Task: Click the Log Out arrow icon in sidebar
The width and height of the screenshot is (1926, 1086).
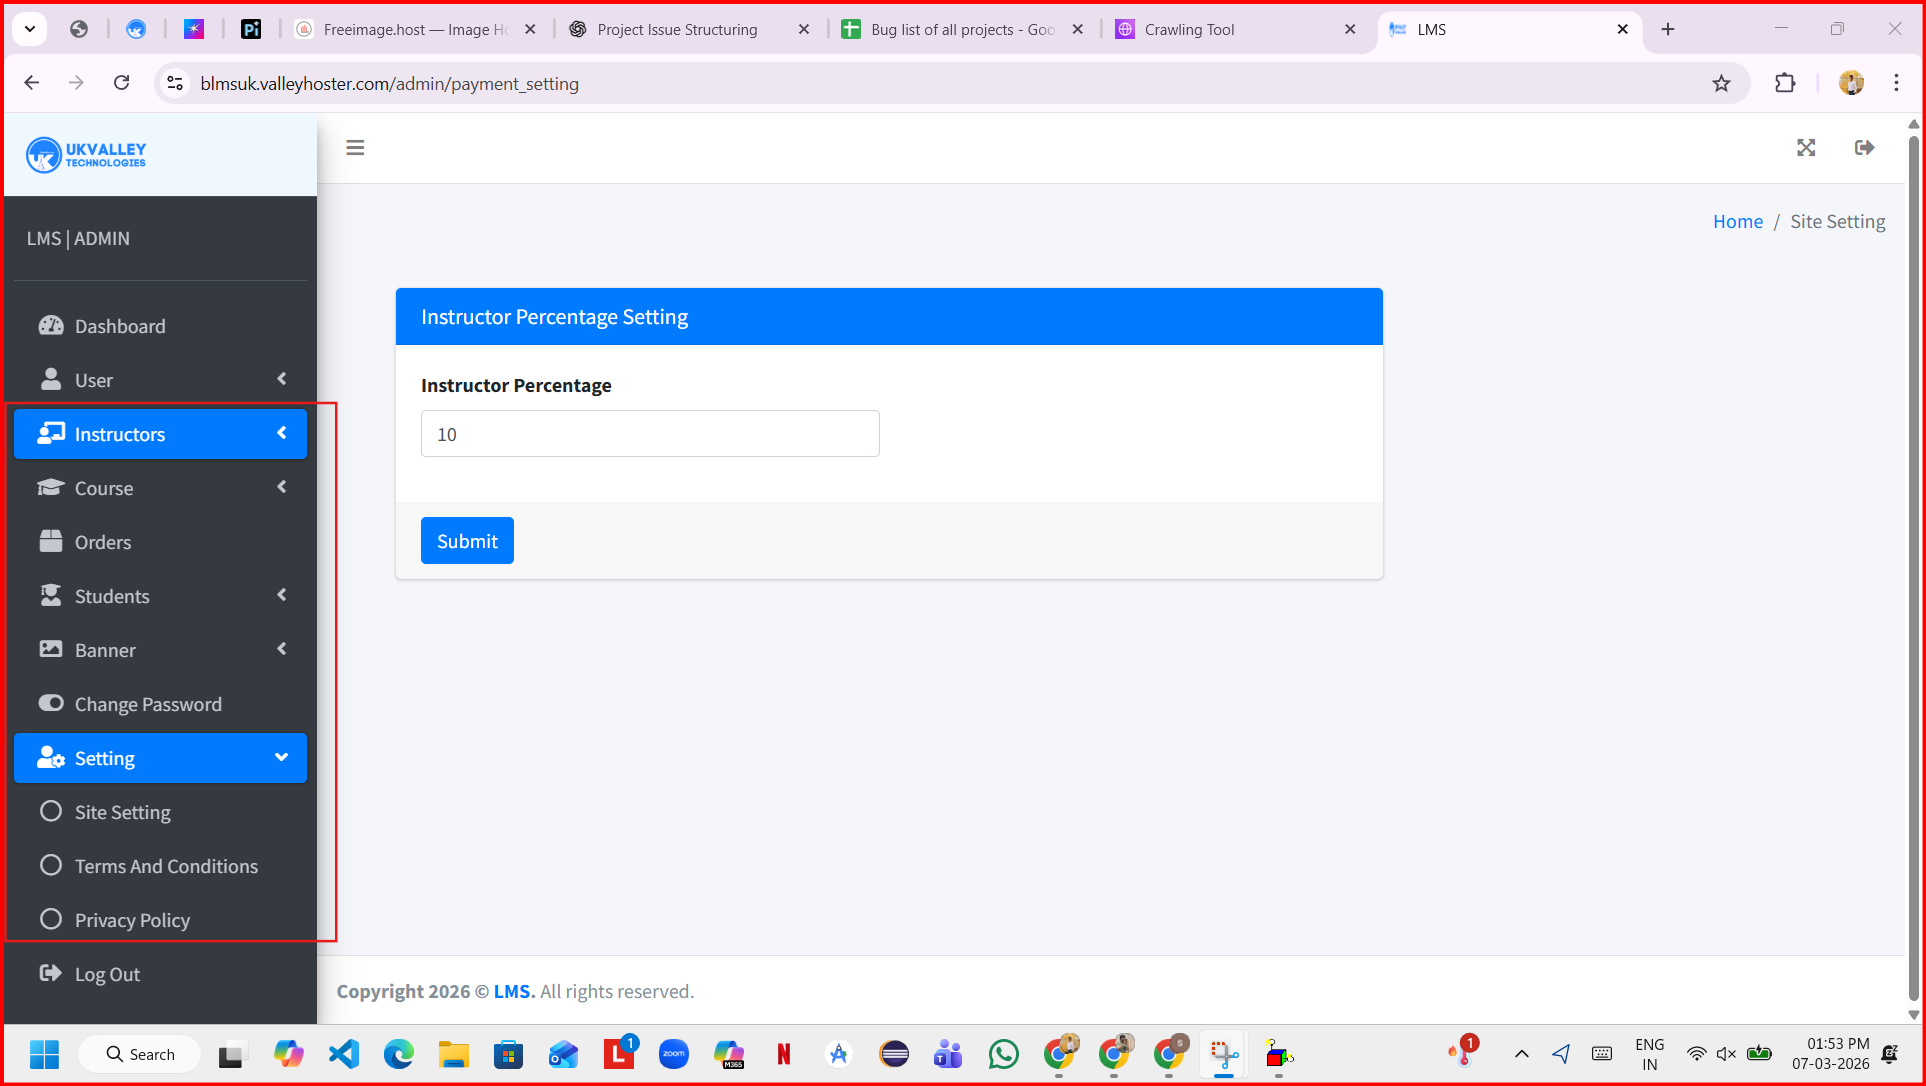Action: 50,973
